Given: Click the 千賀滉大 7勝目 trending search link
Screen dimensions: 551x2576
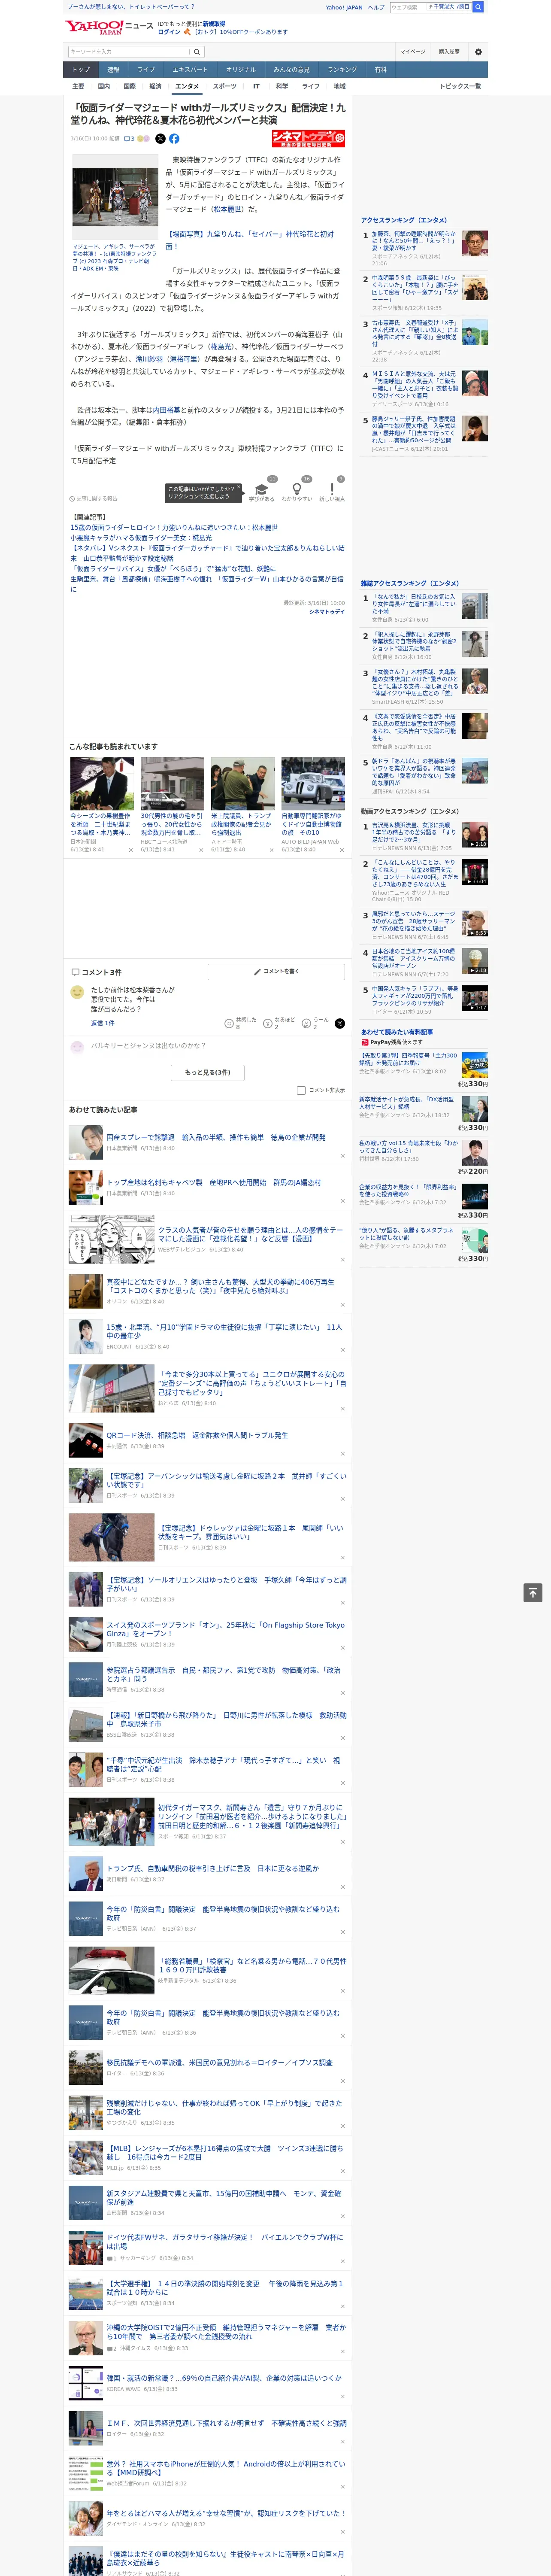Looking at the screenshot, I should pos(450,7).
